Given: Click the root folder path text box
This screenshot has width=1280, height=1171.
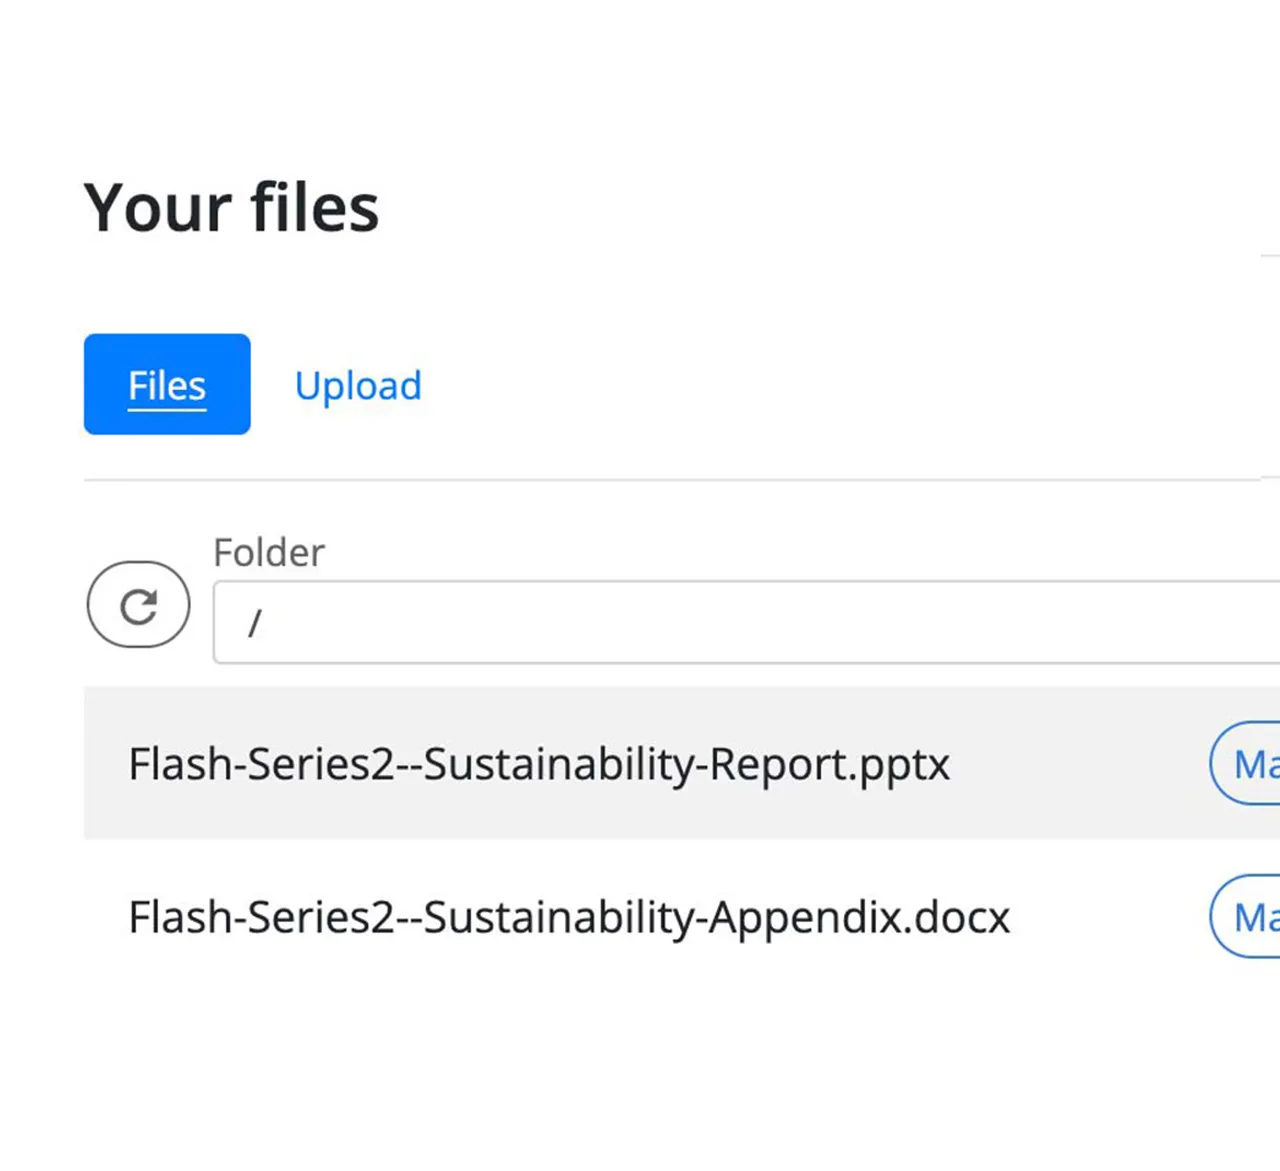Looking at the screenshot, I should pos(745,622).
